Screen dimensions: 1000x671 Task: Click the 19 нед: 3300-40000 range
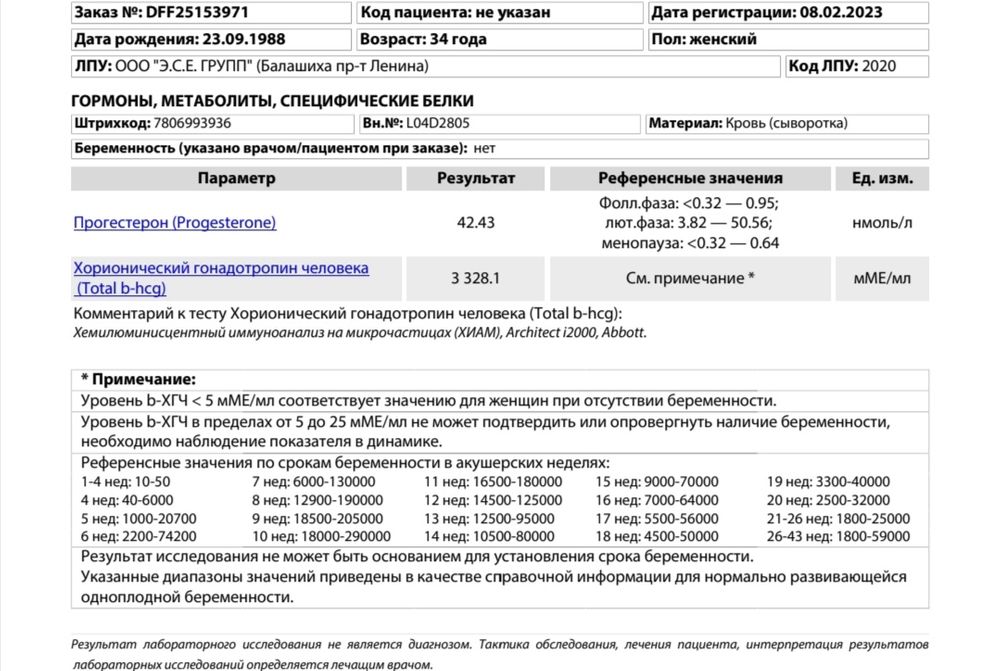coord(828,482)
